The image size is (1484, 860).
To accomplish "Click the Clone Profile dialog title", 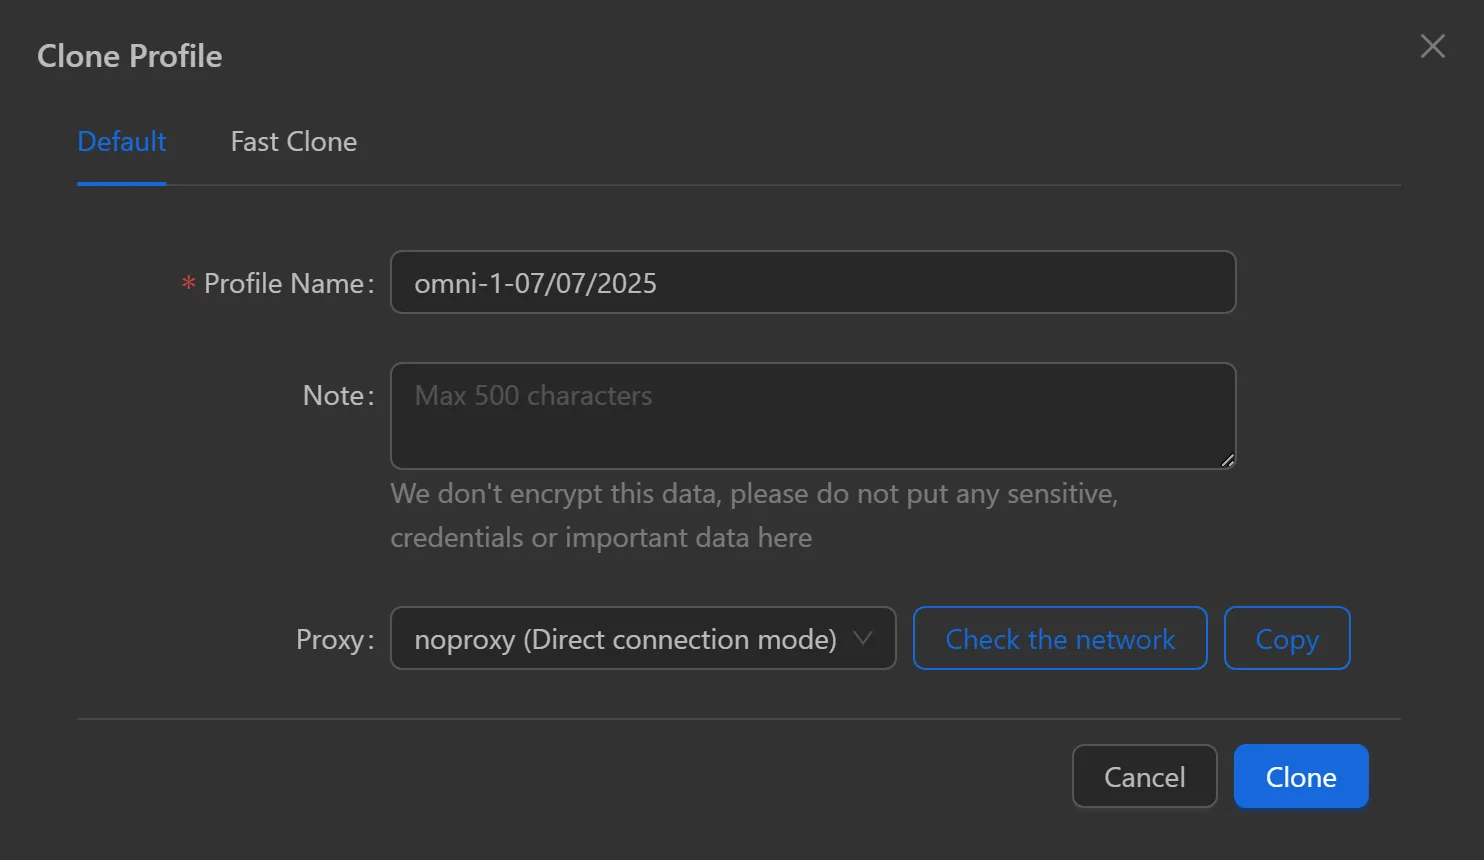I will click(x=130, y=56).
